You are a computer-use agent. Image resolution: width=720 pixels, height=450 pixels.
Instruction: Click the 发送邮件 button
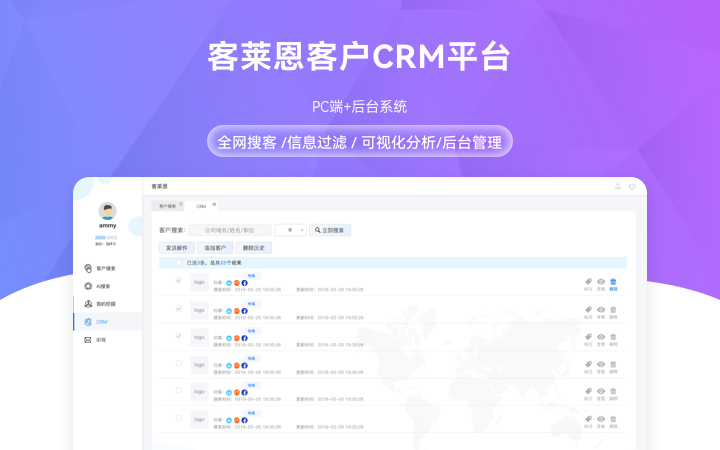tap(177, 248)
